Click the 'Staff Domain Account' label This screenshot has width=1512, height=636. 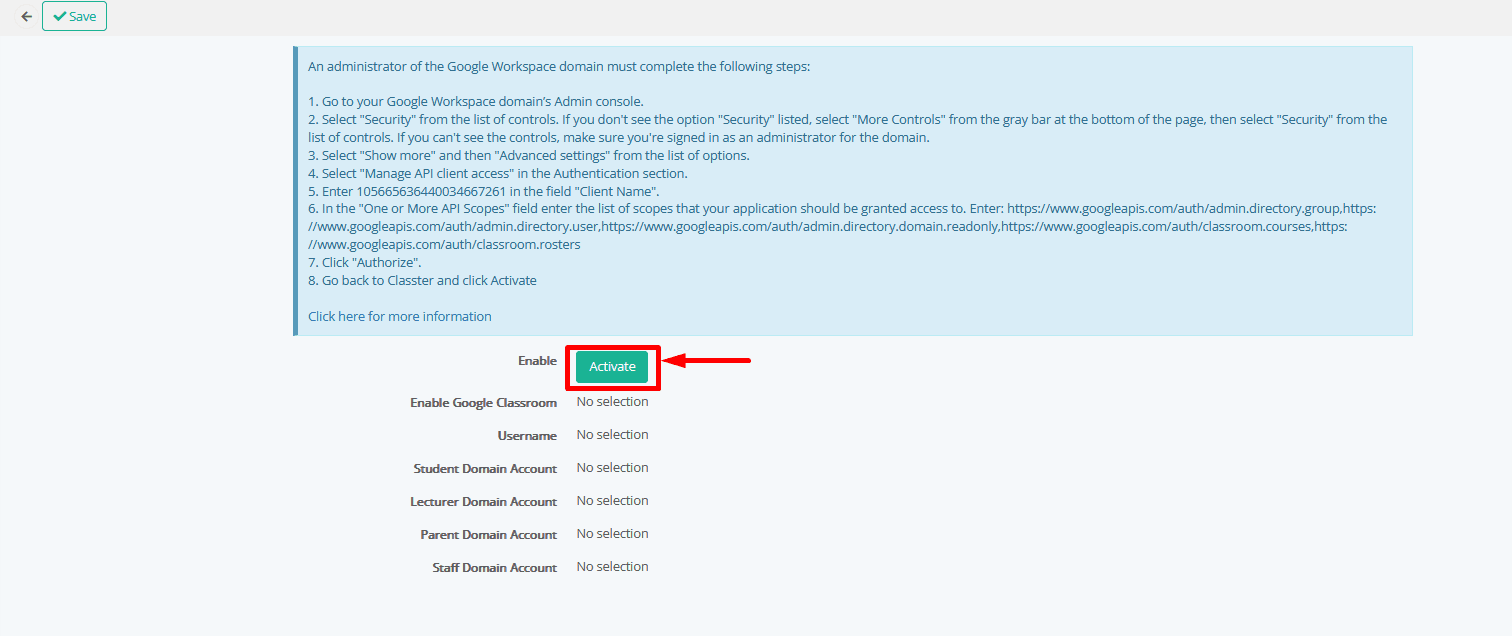click(494, 568)
